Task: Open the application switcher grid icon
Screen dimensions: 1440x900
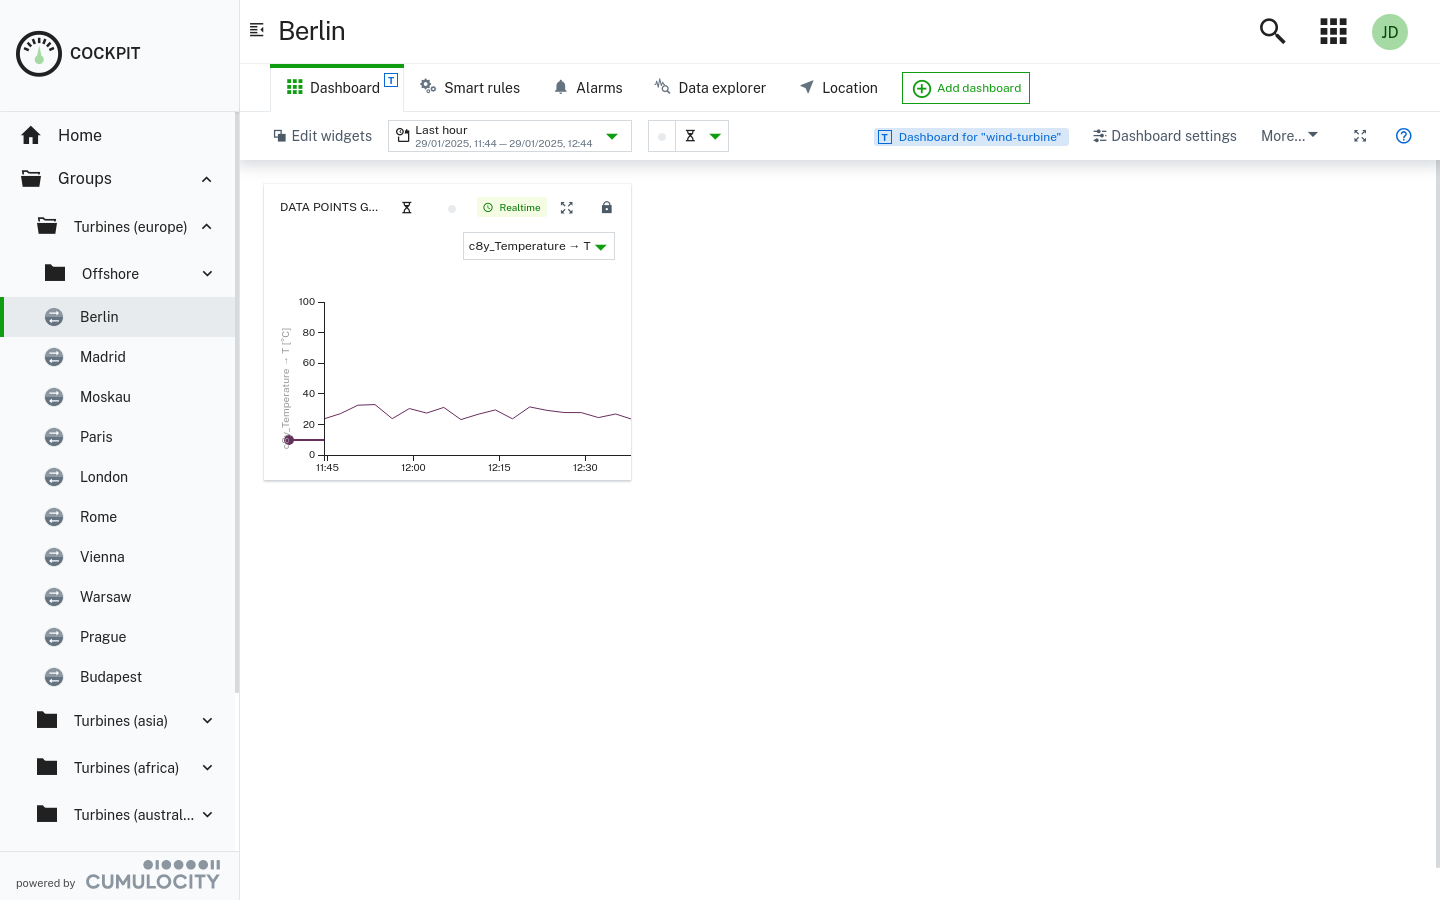Action: 1333,31
